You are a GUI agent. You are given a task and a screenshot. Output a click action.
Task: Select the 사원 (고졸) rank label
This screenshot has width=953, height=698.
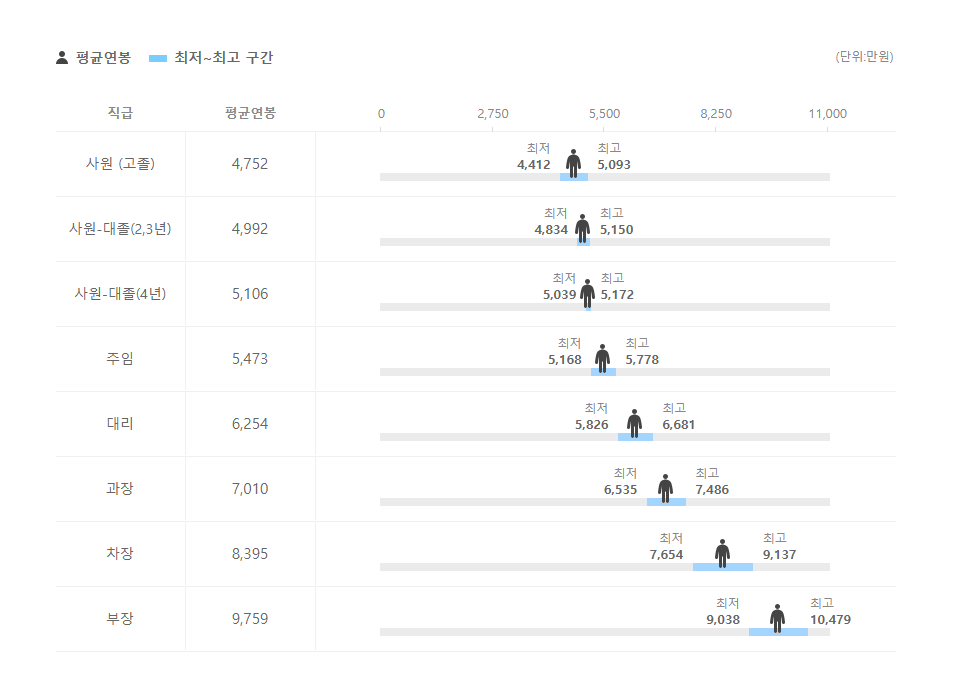tap(120, 164)
